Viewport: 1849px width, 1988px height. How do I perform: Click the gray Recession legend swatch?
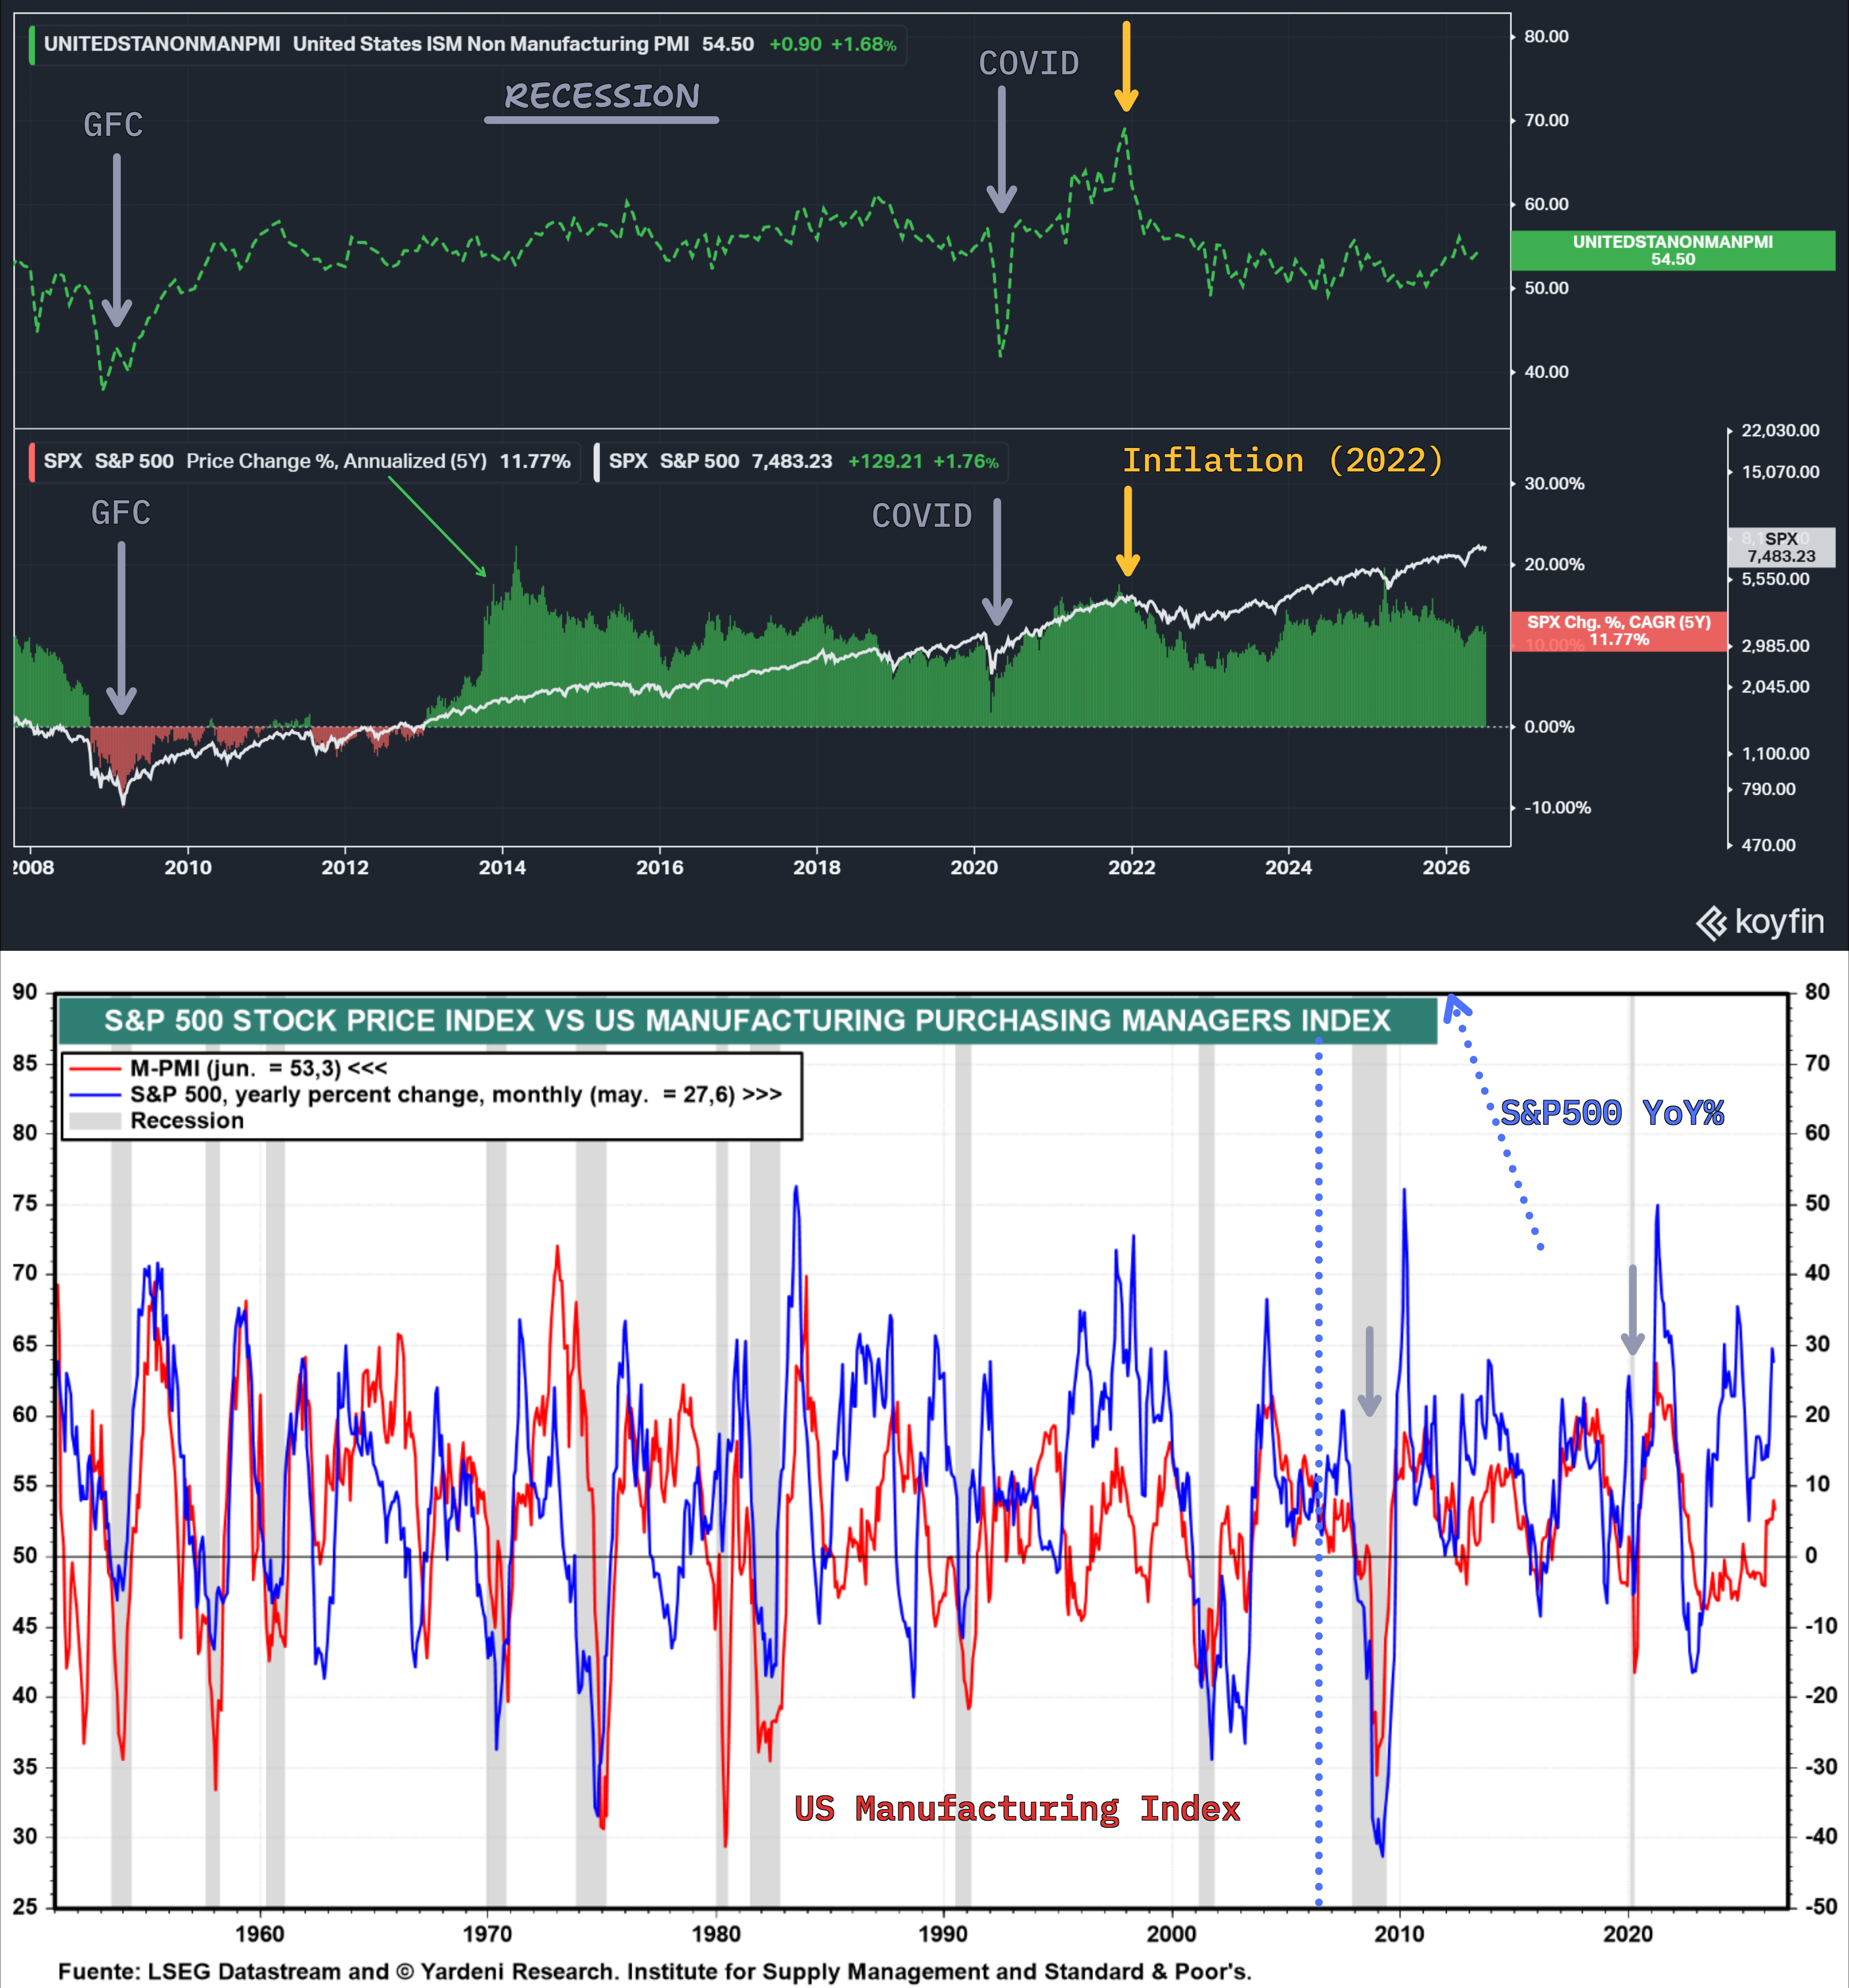pos(95,1121)
